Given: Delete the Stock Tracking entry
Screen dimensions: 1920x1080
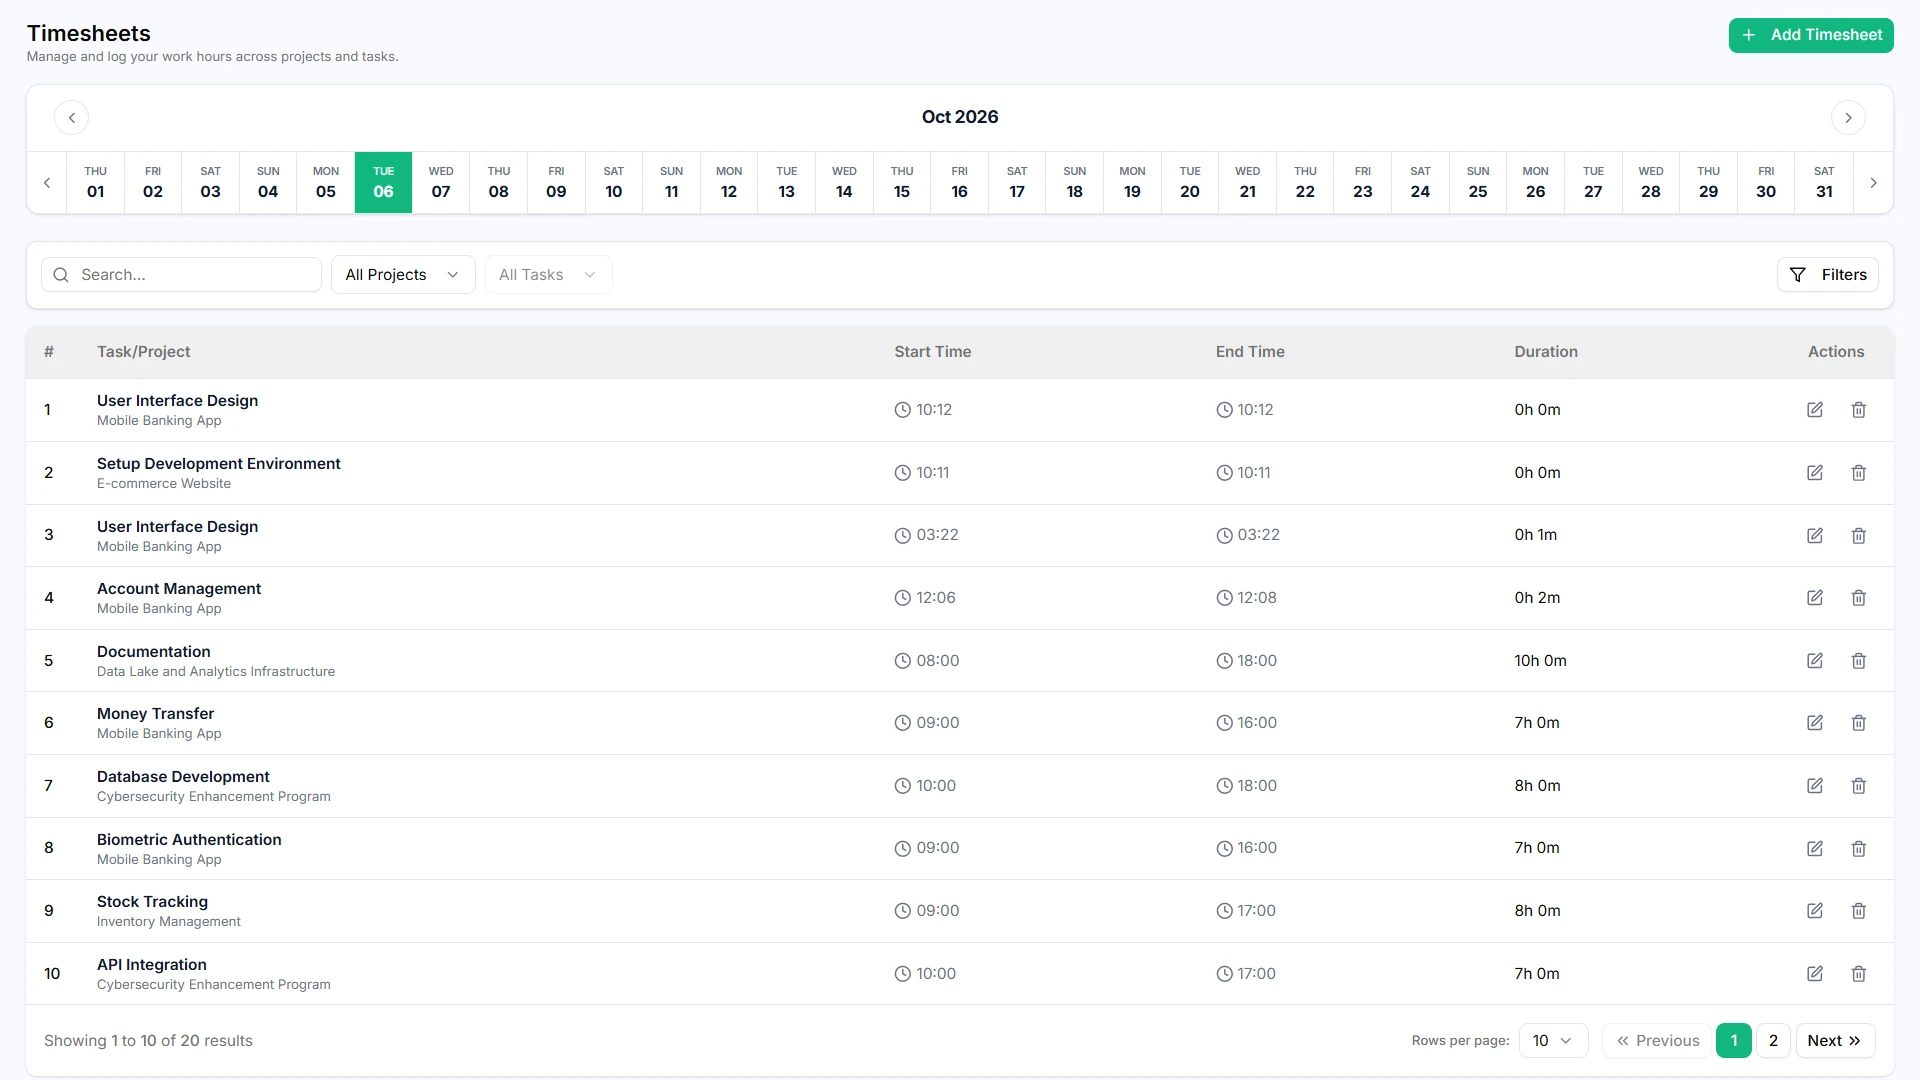Looking at the screenshot, I should [1859, 911].
